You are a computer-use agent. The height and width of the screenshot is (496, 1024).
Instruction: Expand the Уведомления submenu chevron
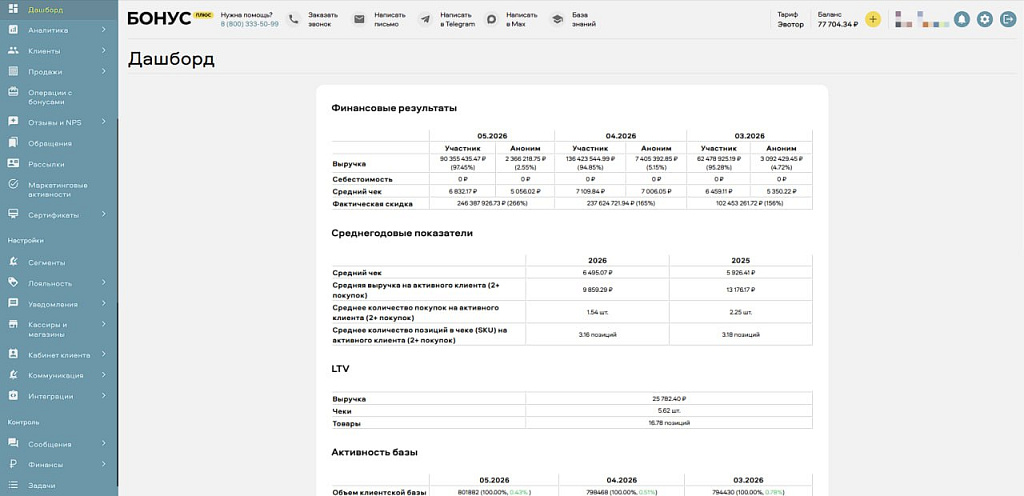tap(104, 304)
